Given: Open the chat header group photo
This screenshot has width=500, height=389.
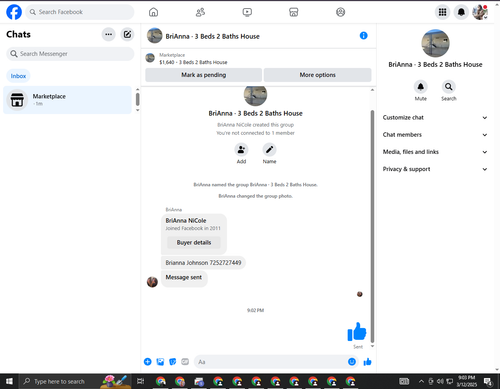Looking at the screenshot, I should [155, 36].
